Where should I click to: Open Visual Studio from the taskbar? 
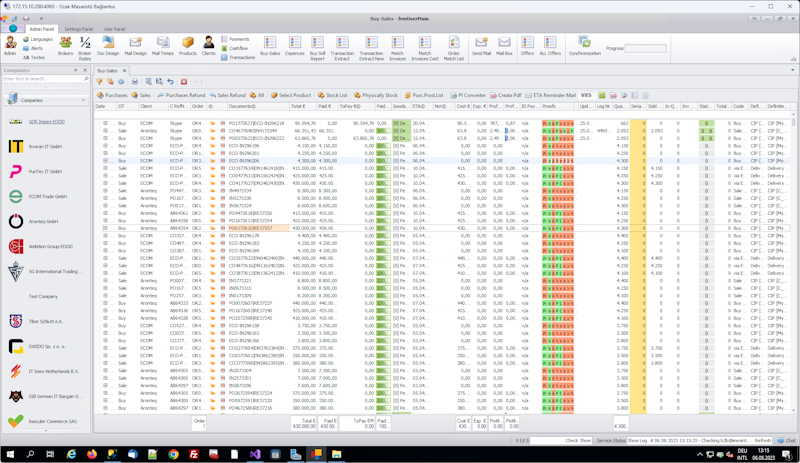255,454
